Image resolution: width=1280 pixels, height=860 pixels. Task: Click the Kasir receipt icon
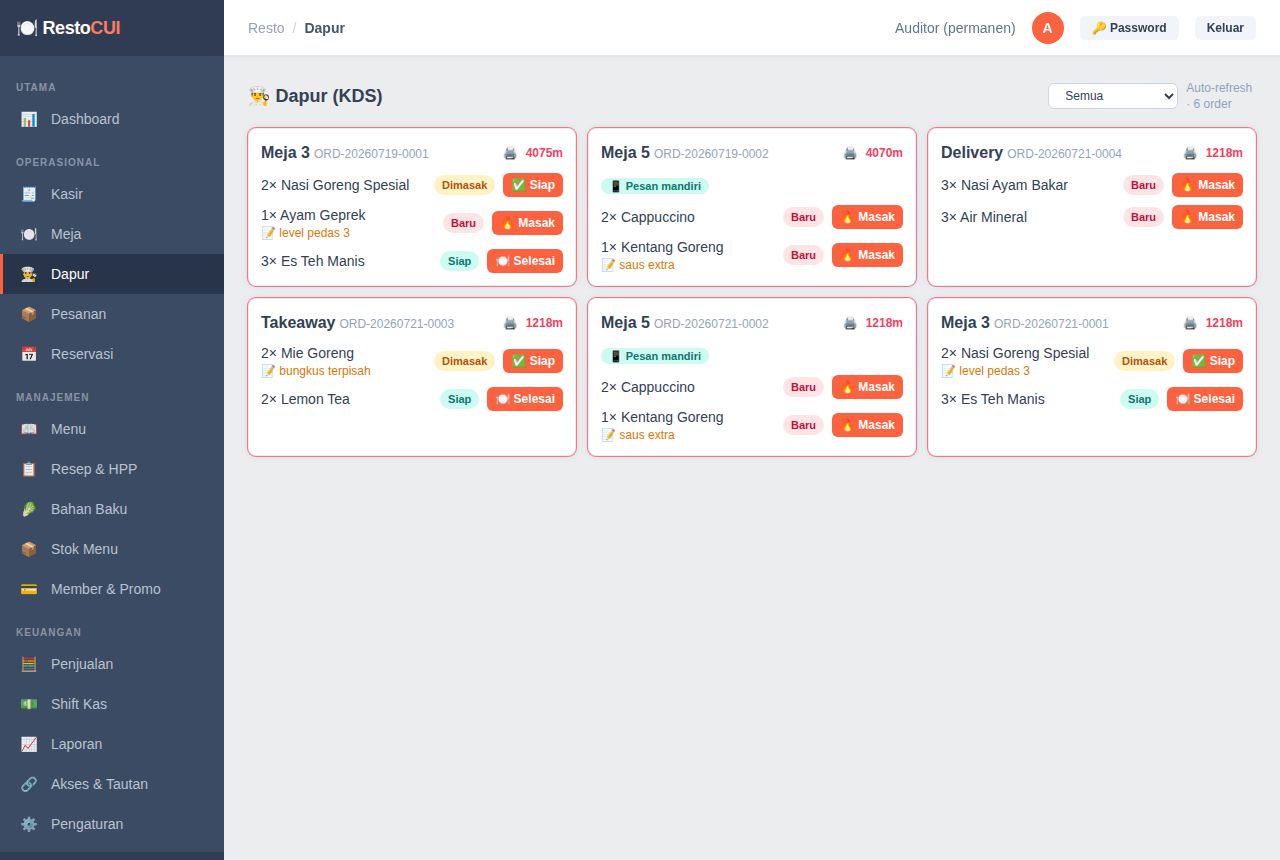(29, 194)
